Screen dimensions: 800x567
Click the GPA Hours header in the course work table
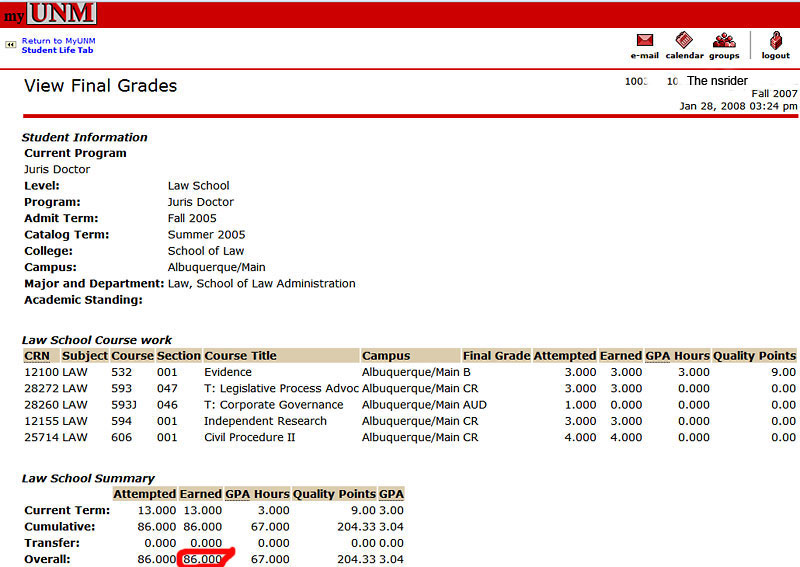pyautogui.click(x=677, y=356)
